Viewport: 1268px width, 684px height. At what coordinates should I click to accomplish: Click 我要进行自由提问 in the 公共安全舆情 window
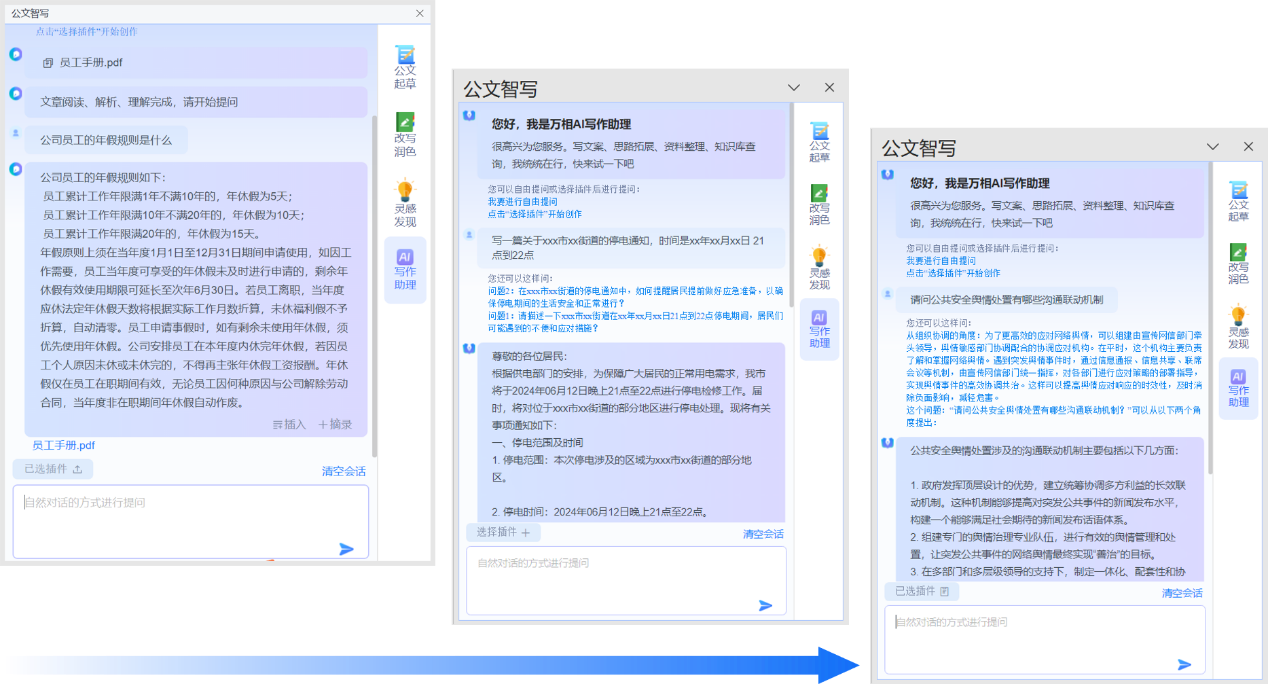click(942, 260)
